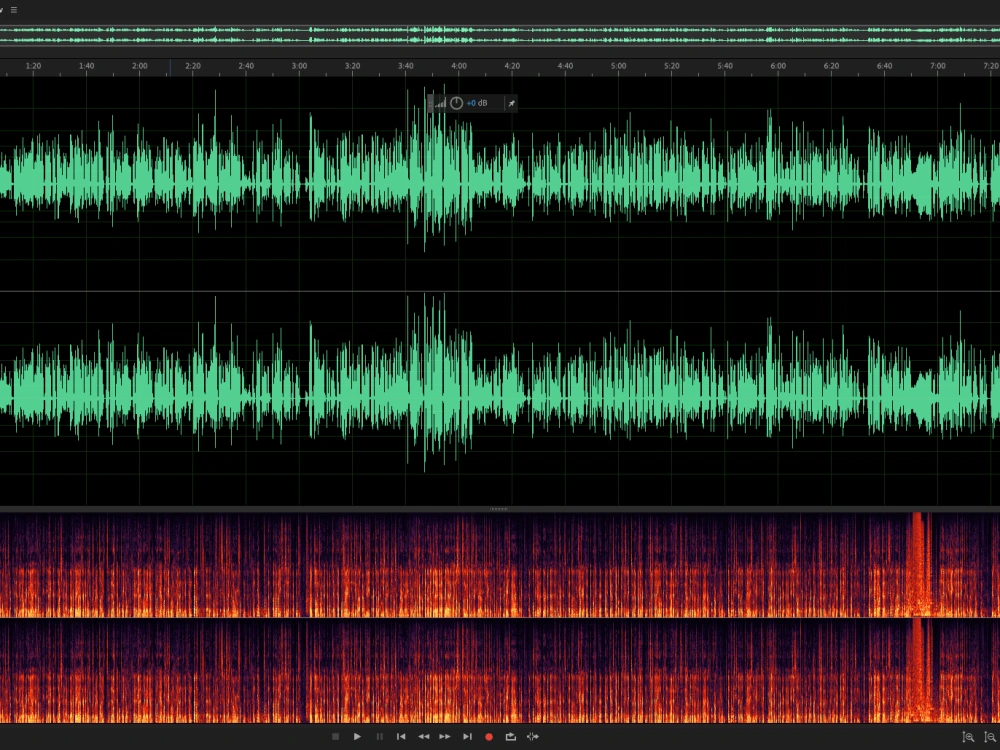
Task: Click the HUD volume level bars icon
Action: click(441, 103)
